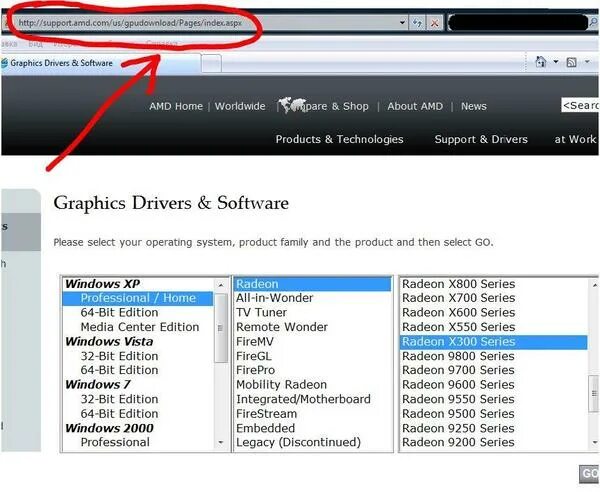Select FireMV product family
This screenshot has height=492, width=600.
[313, 342]
